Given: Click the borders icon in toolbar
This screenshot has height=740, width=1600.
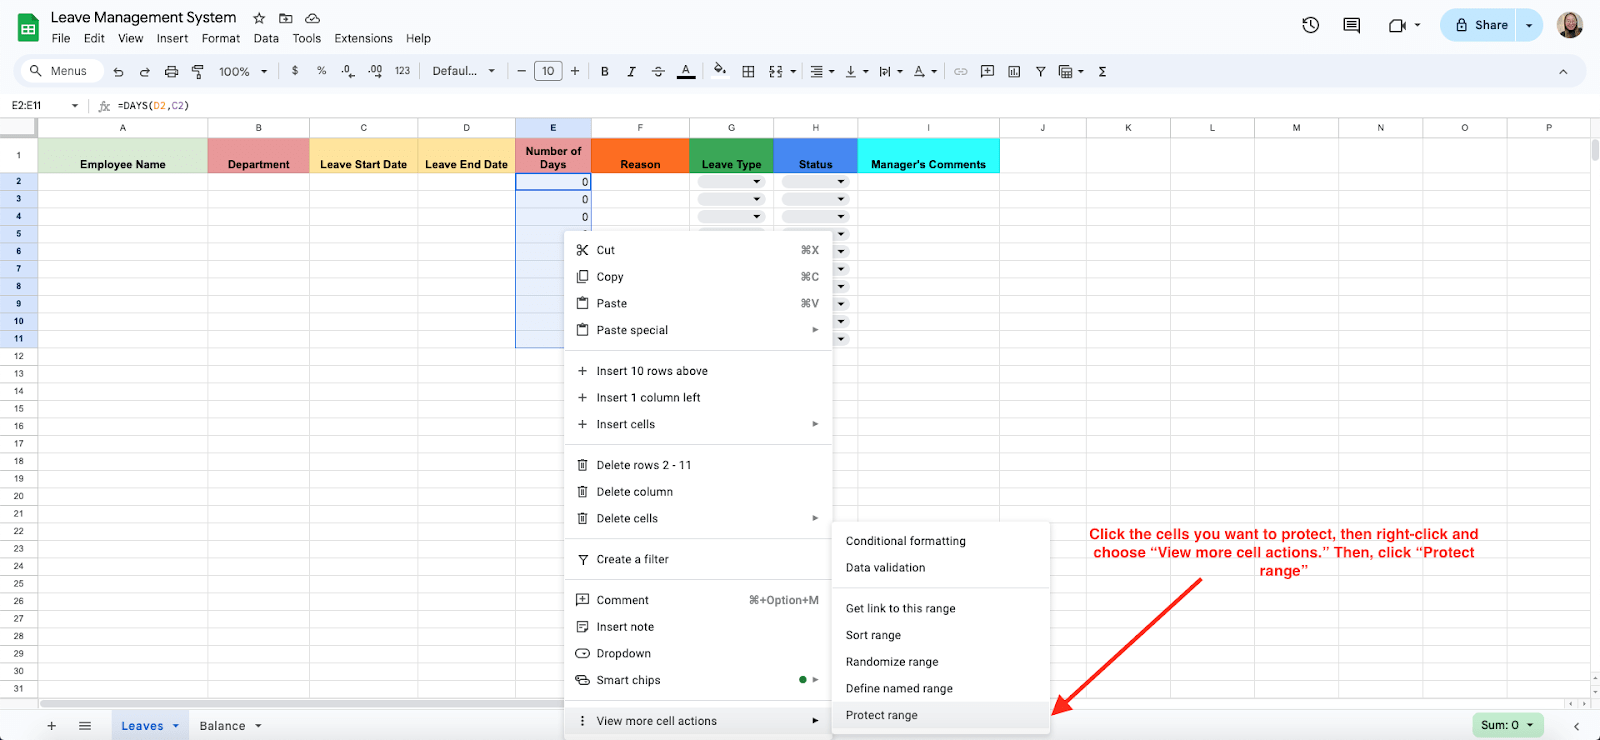Looking at the screenshot, I should [748, 71].
